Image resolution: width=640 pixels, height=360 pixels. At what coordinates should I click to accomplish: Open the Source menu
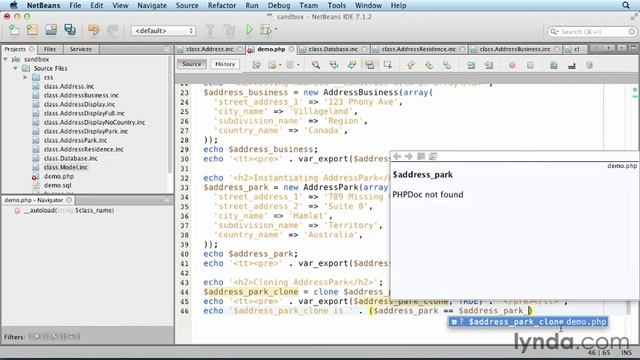click(x=187, y=5)
